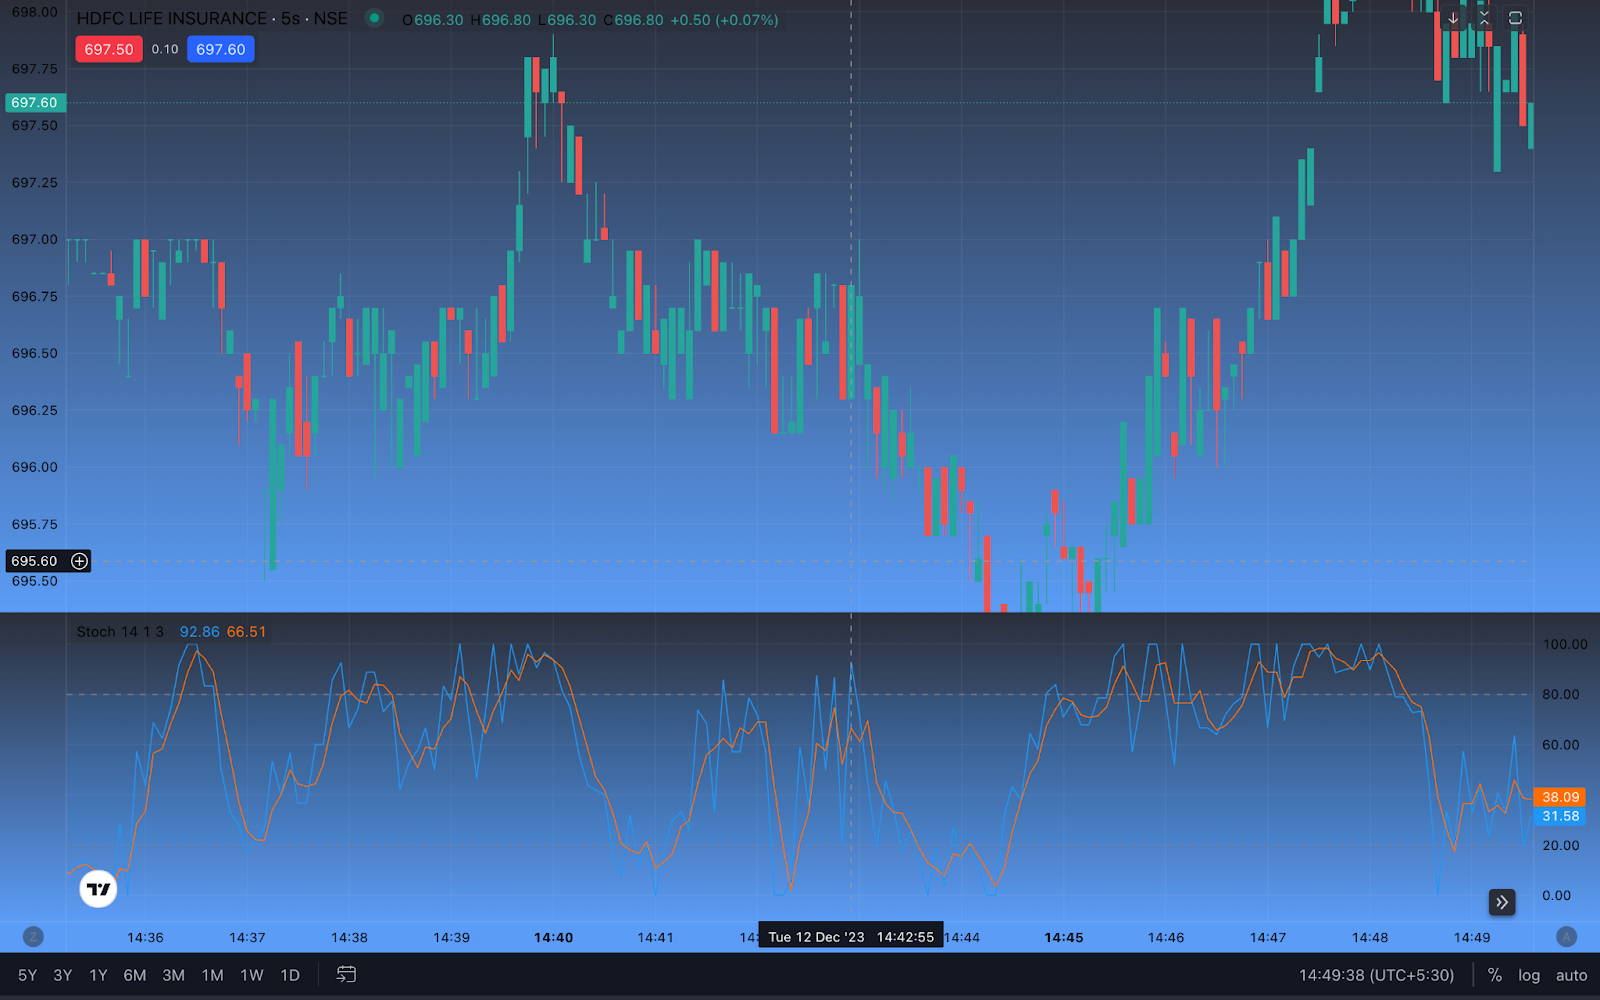Open the go to date calendar icon
1600x1000 pixels.
[x=346, y=974]
